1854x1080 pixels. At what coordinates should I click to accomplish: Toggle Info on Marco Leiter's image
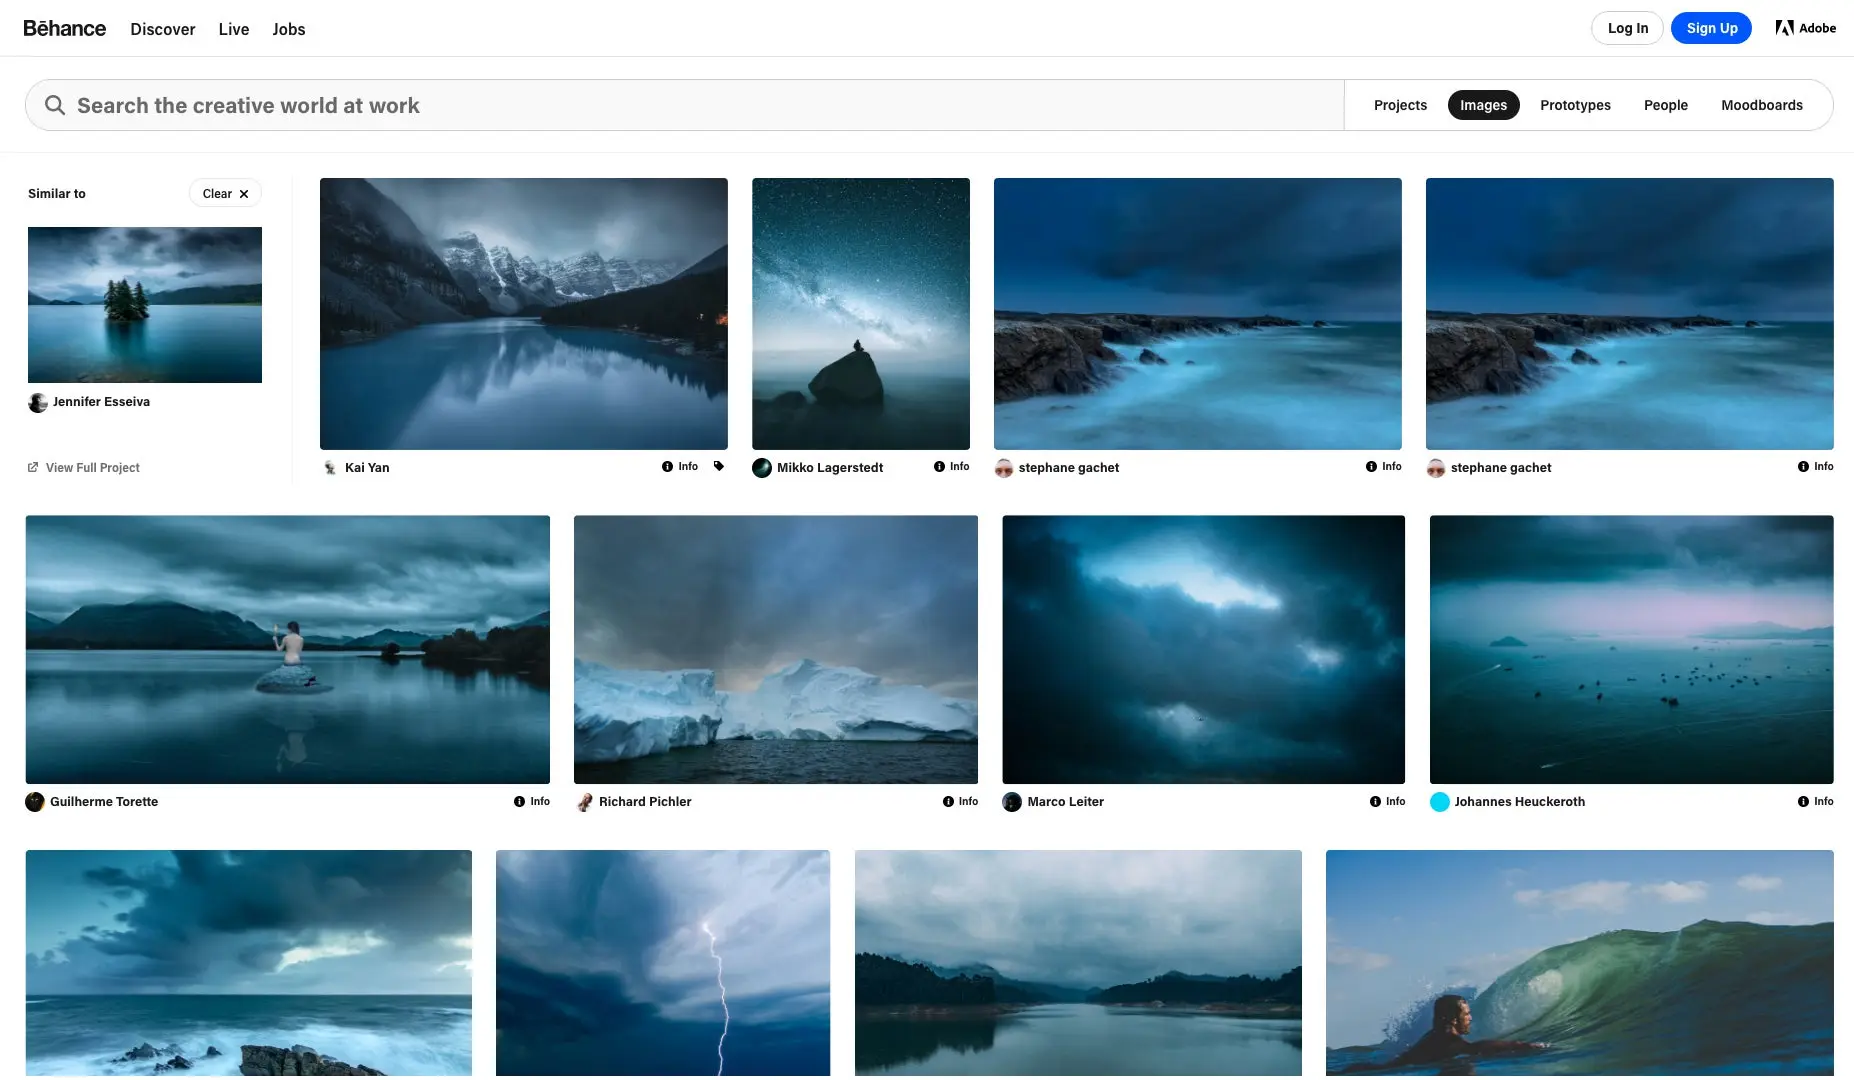tap(1387, 801)
